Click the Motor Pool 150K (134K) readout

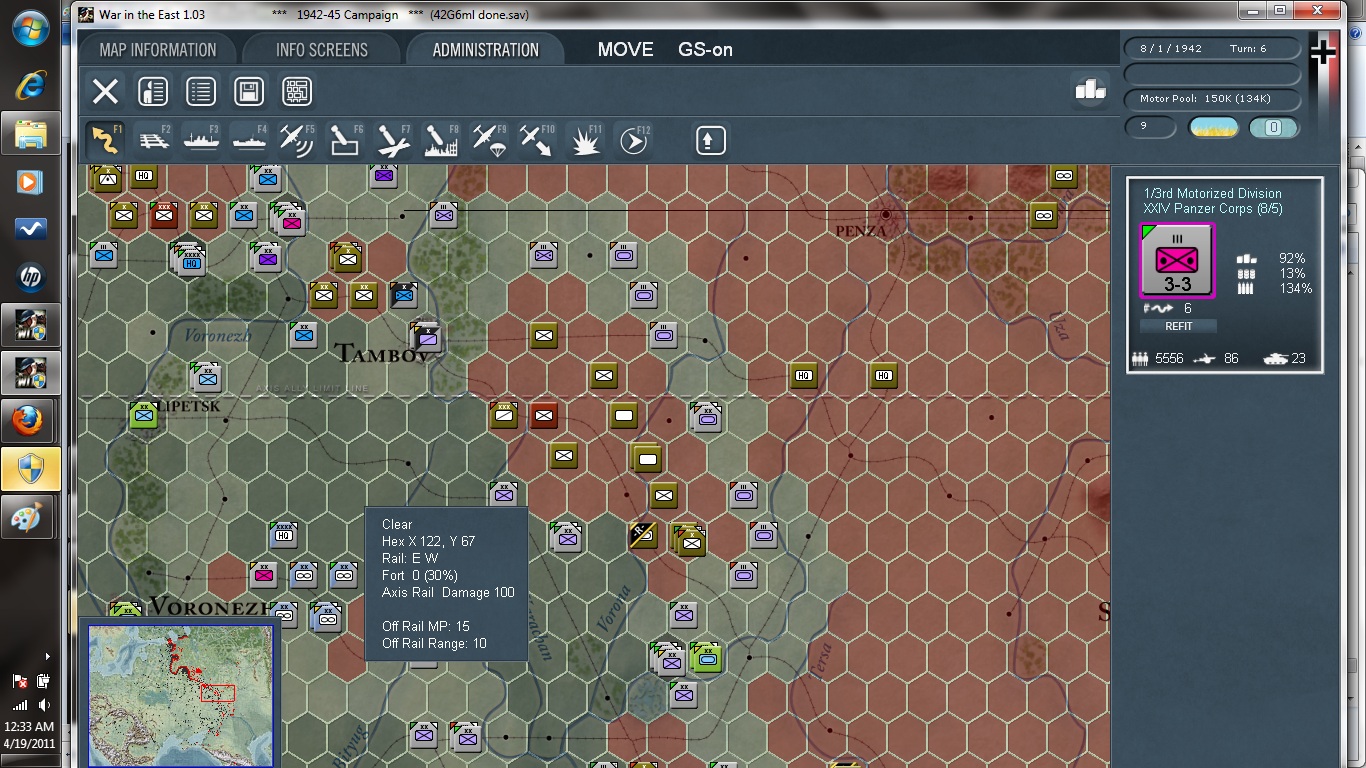click(x=1211, y=99)
